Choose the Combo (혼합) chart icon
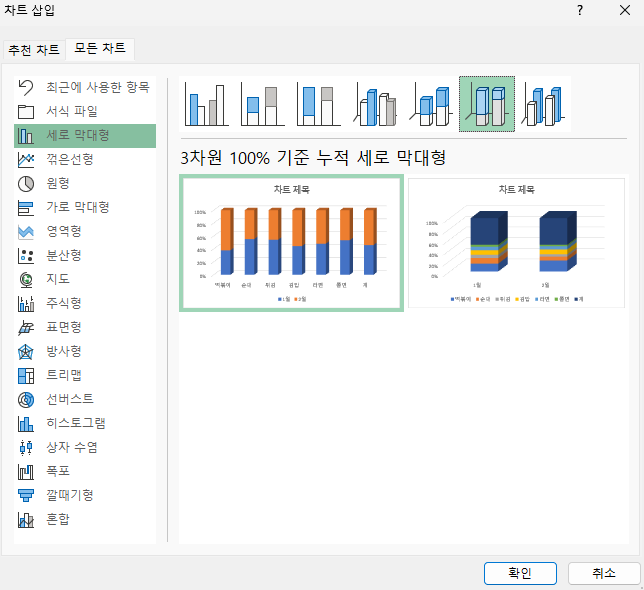Screen dimensions: 644x590 (x=26, y=520)
